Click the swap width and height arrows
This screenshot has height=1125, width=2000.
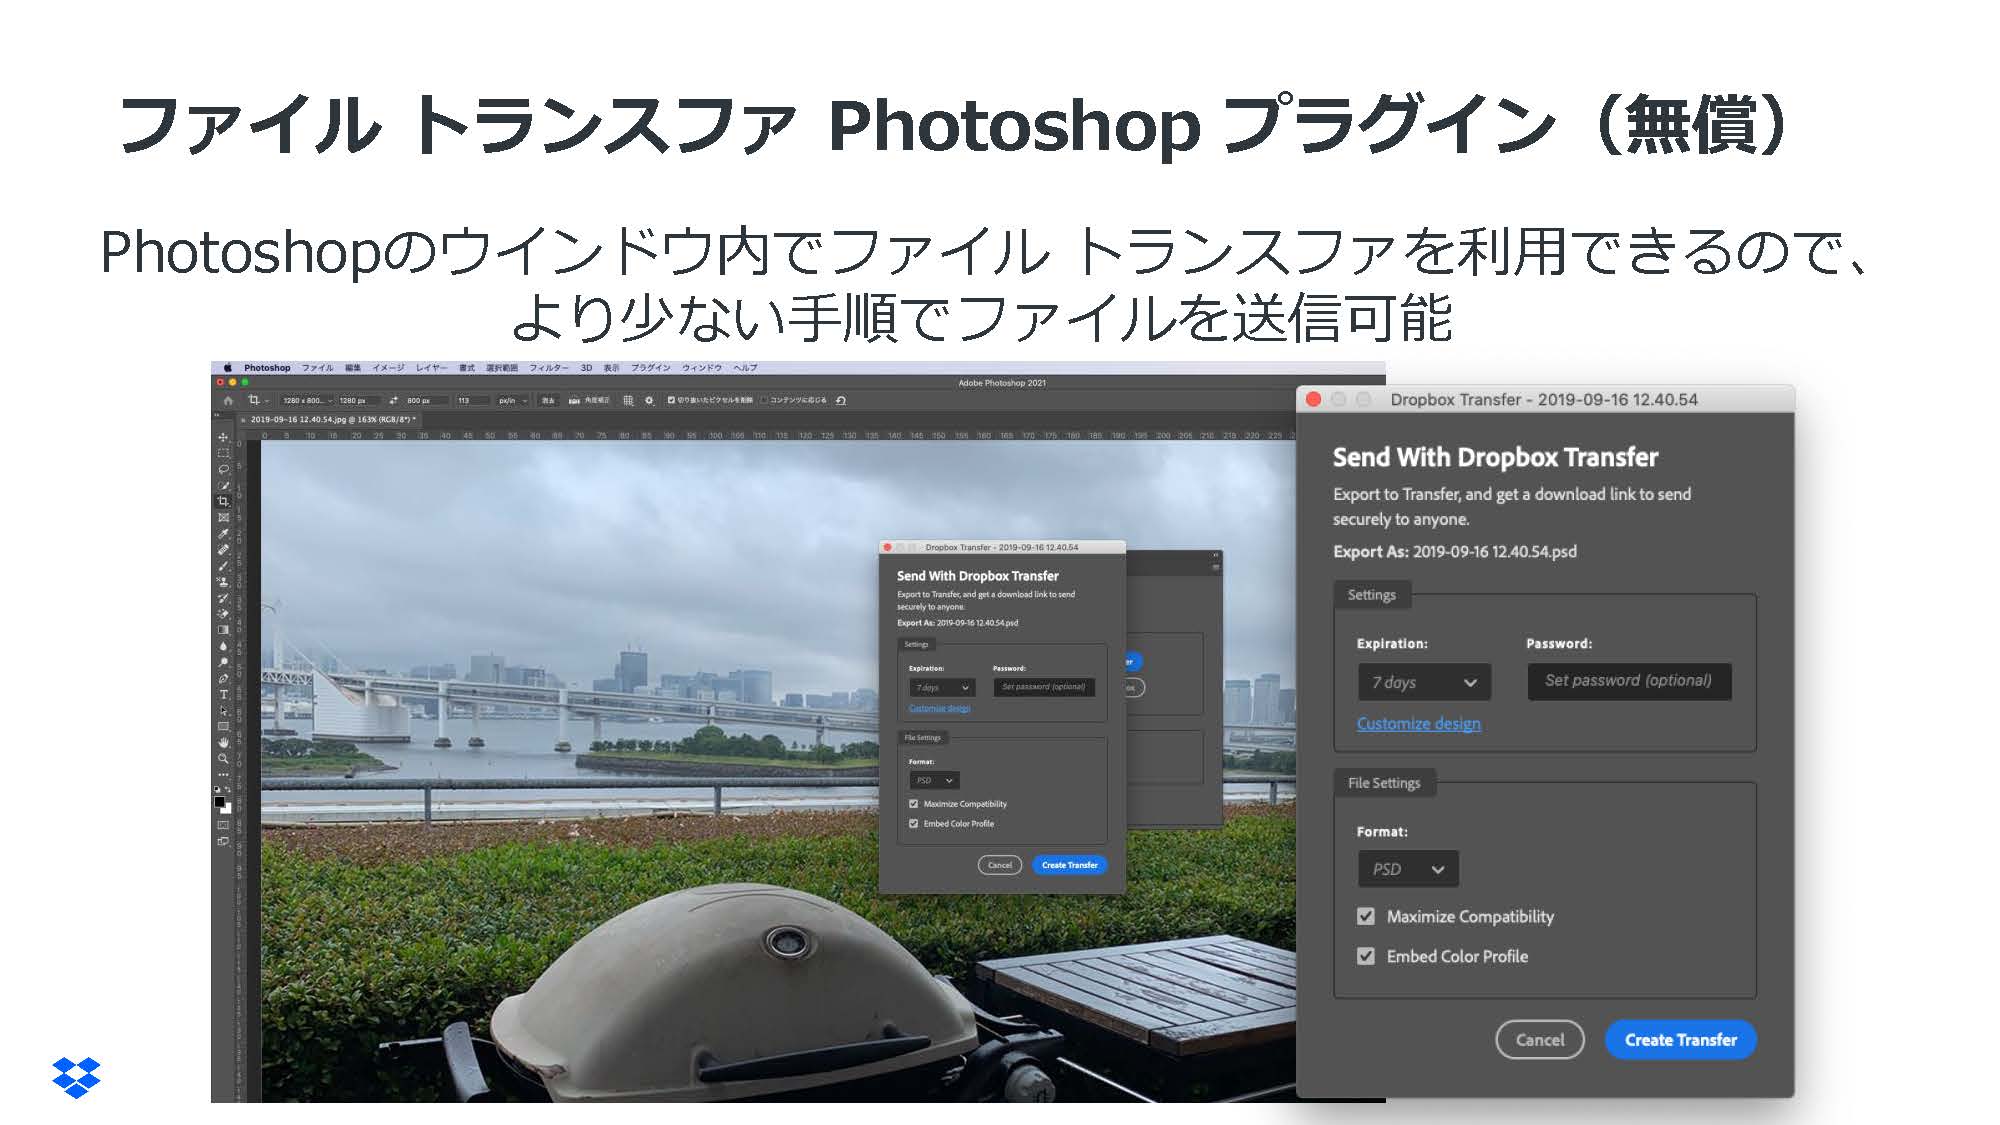(x=394, y=400)
